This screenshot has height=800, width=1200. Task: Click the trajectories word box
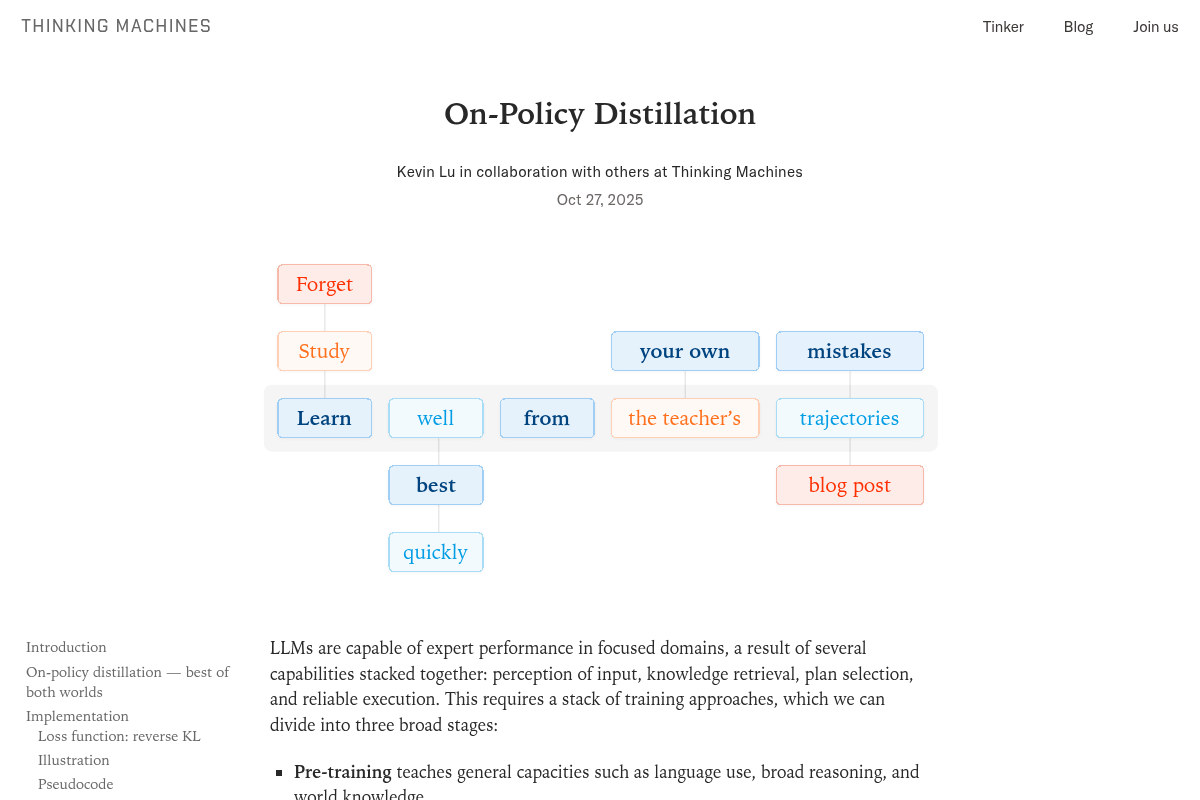coord(849,418)
